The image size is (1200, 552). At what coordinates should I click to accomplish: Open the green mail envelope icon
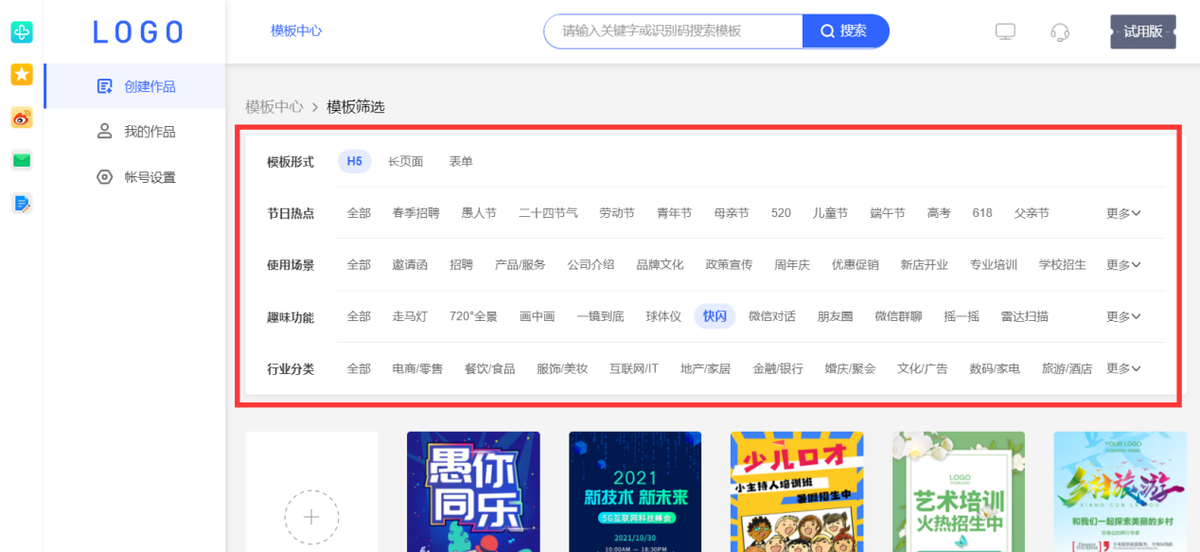(21, 160)
